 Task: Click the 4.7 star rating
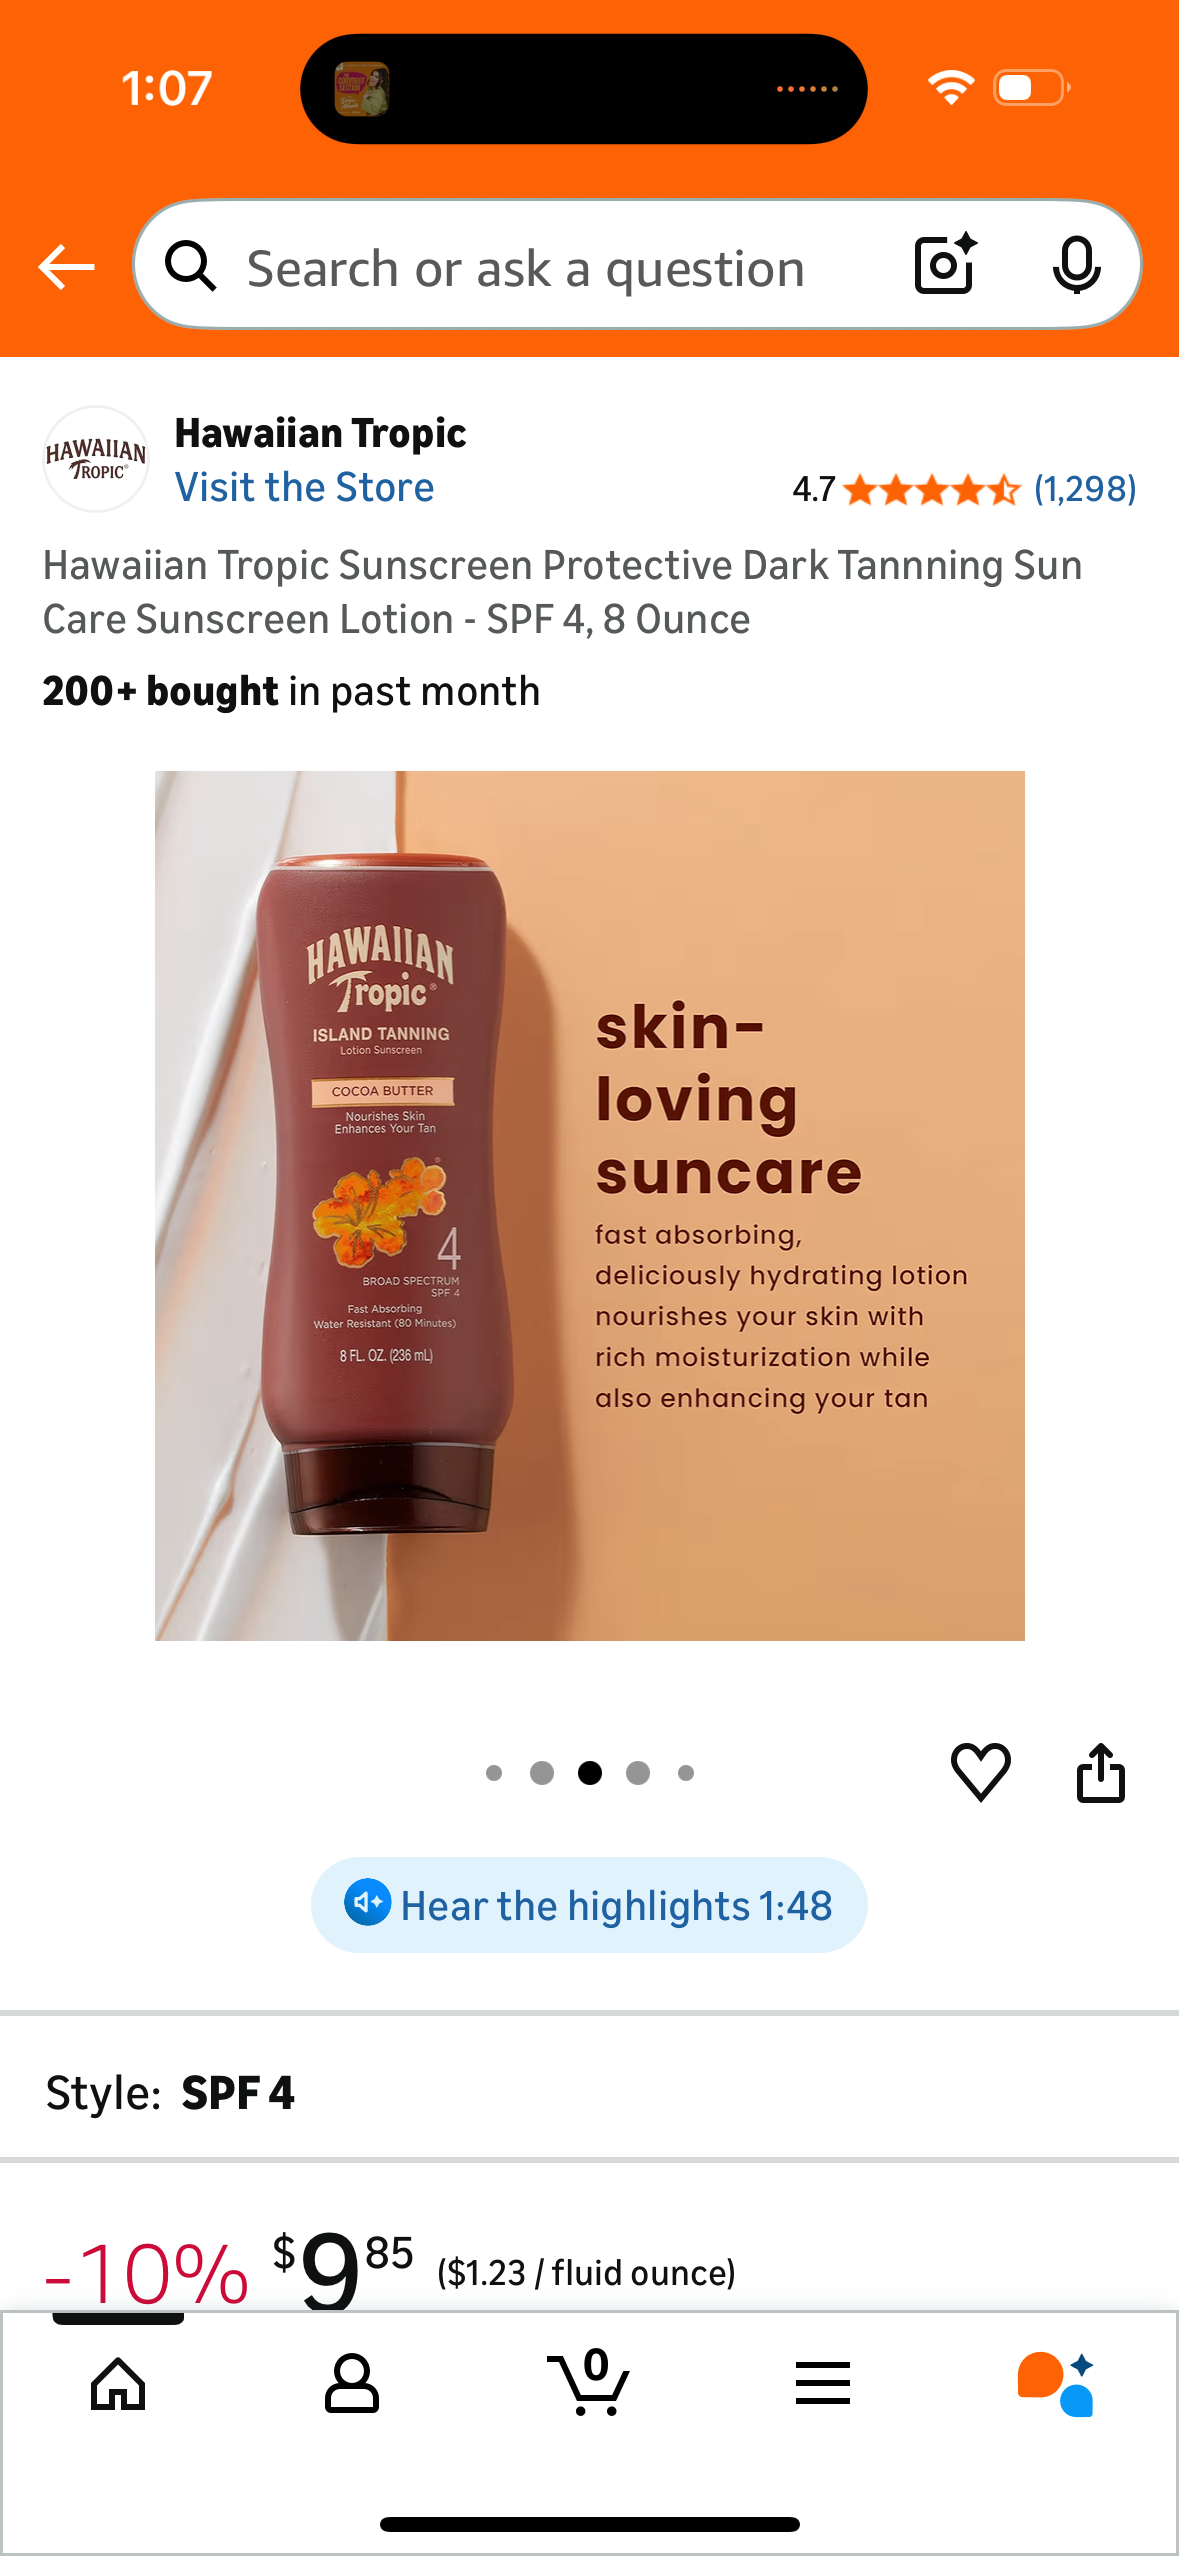point(905,489)
